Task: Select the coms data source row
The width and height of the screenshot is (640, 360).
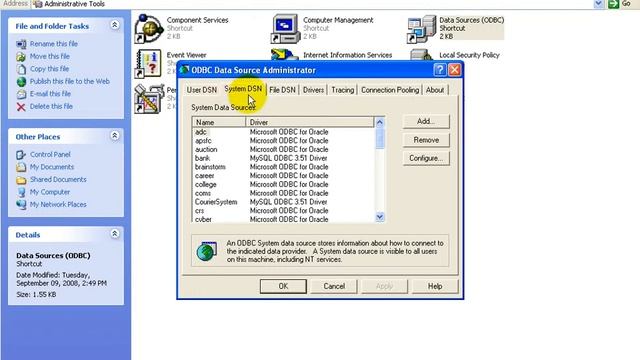Action: click(283, 193)
